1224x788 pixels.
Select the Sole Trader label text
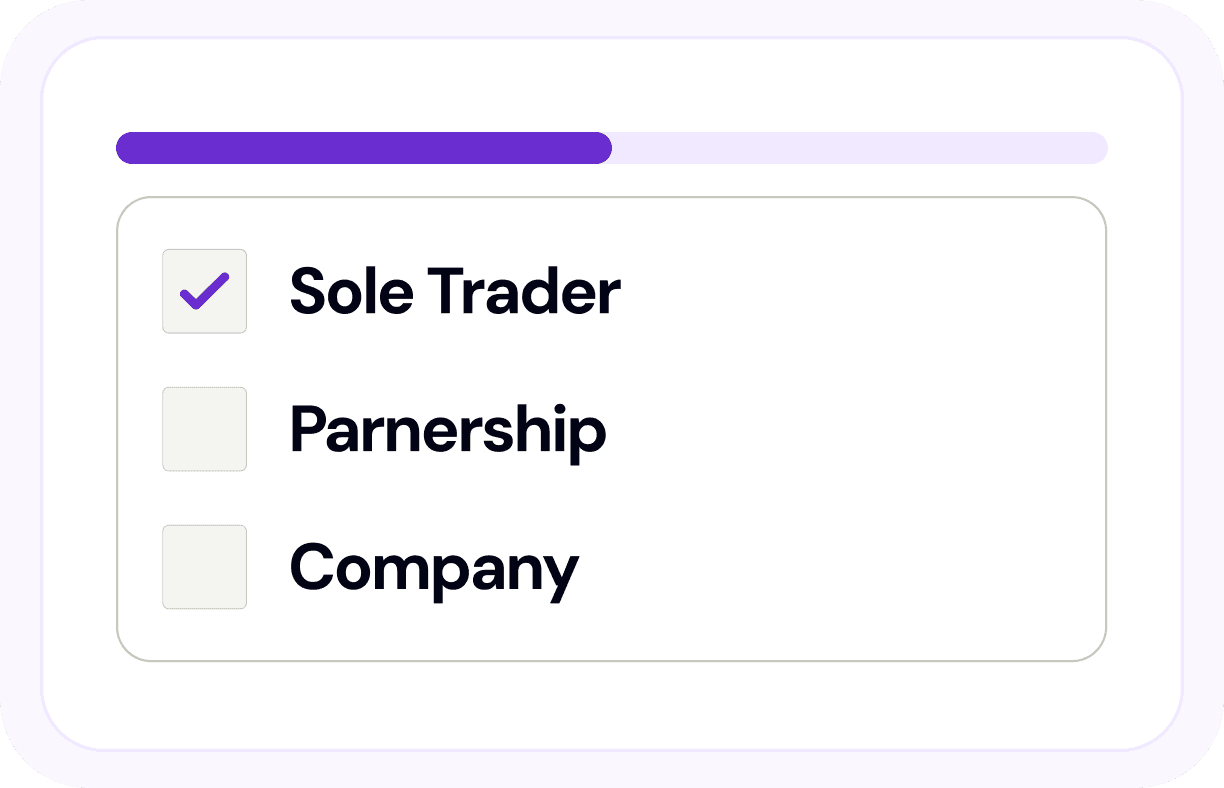pyautogui.click(x=455, y=291)
